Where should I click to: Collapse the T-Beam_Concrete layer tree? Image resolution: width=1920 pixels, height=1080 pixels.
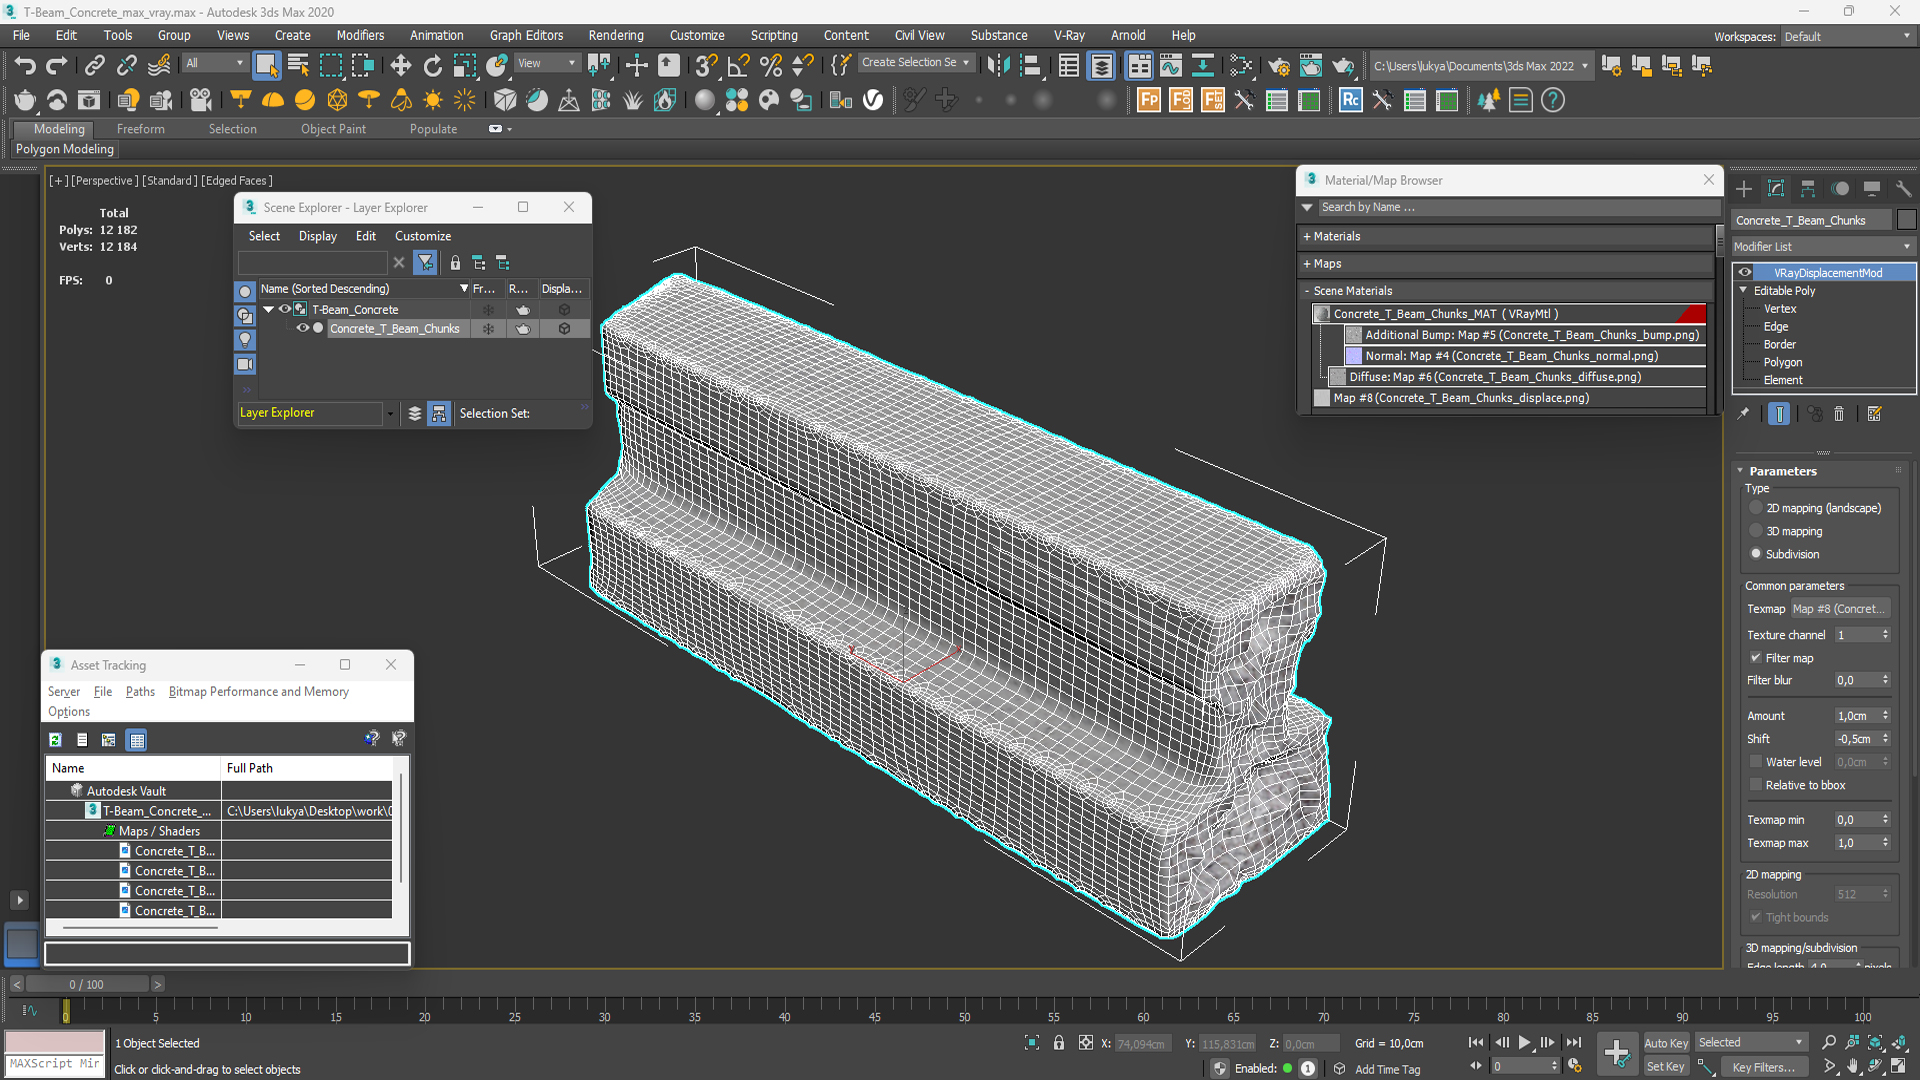tap(268, 310)
